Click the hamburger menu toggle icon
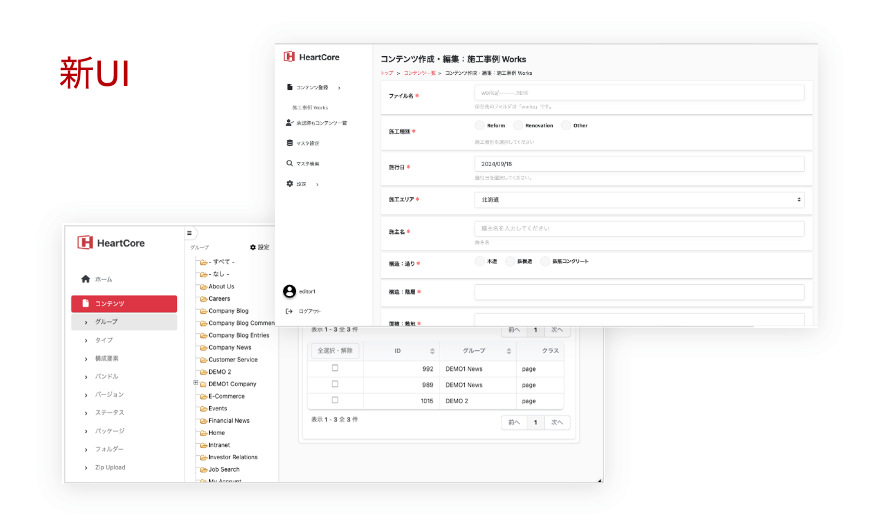879x529 pixels. coord(190,233)
